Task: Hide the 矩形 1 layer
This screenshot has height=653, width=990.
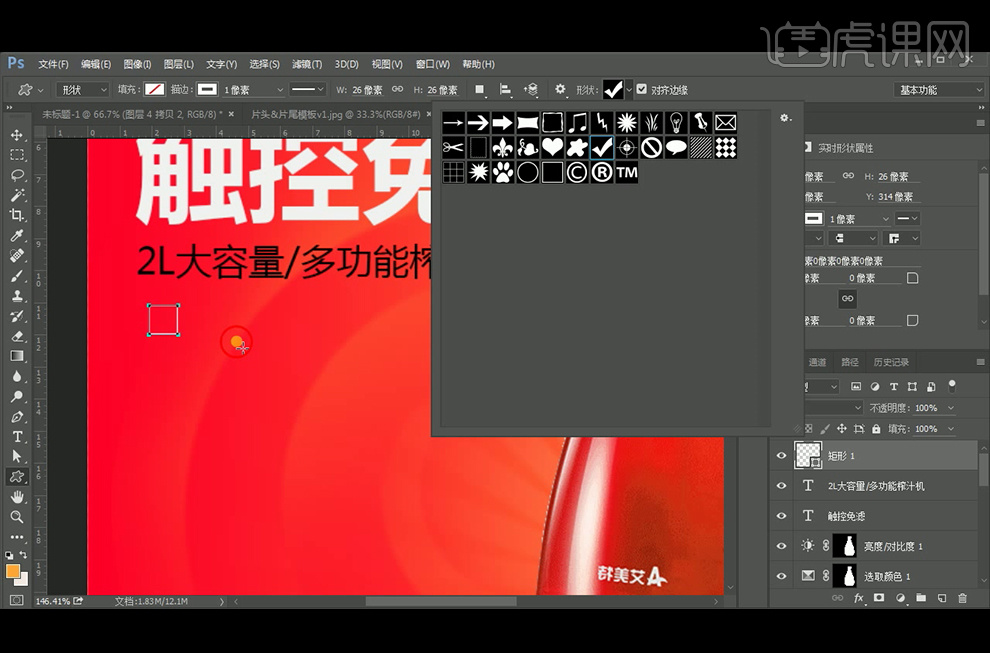Action: (x=781, y=455)
